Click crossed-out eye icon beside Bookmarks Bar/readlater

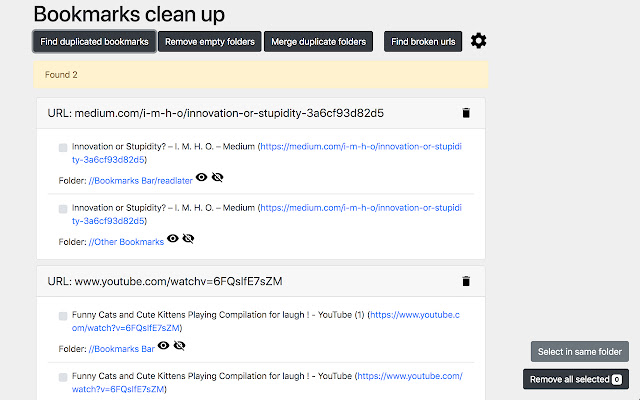coord(218,177)
